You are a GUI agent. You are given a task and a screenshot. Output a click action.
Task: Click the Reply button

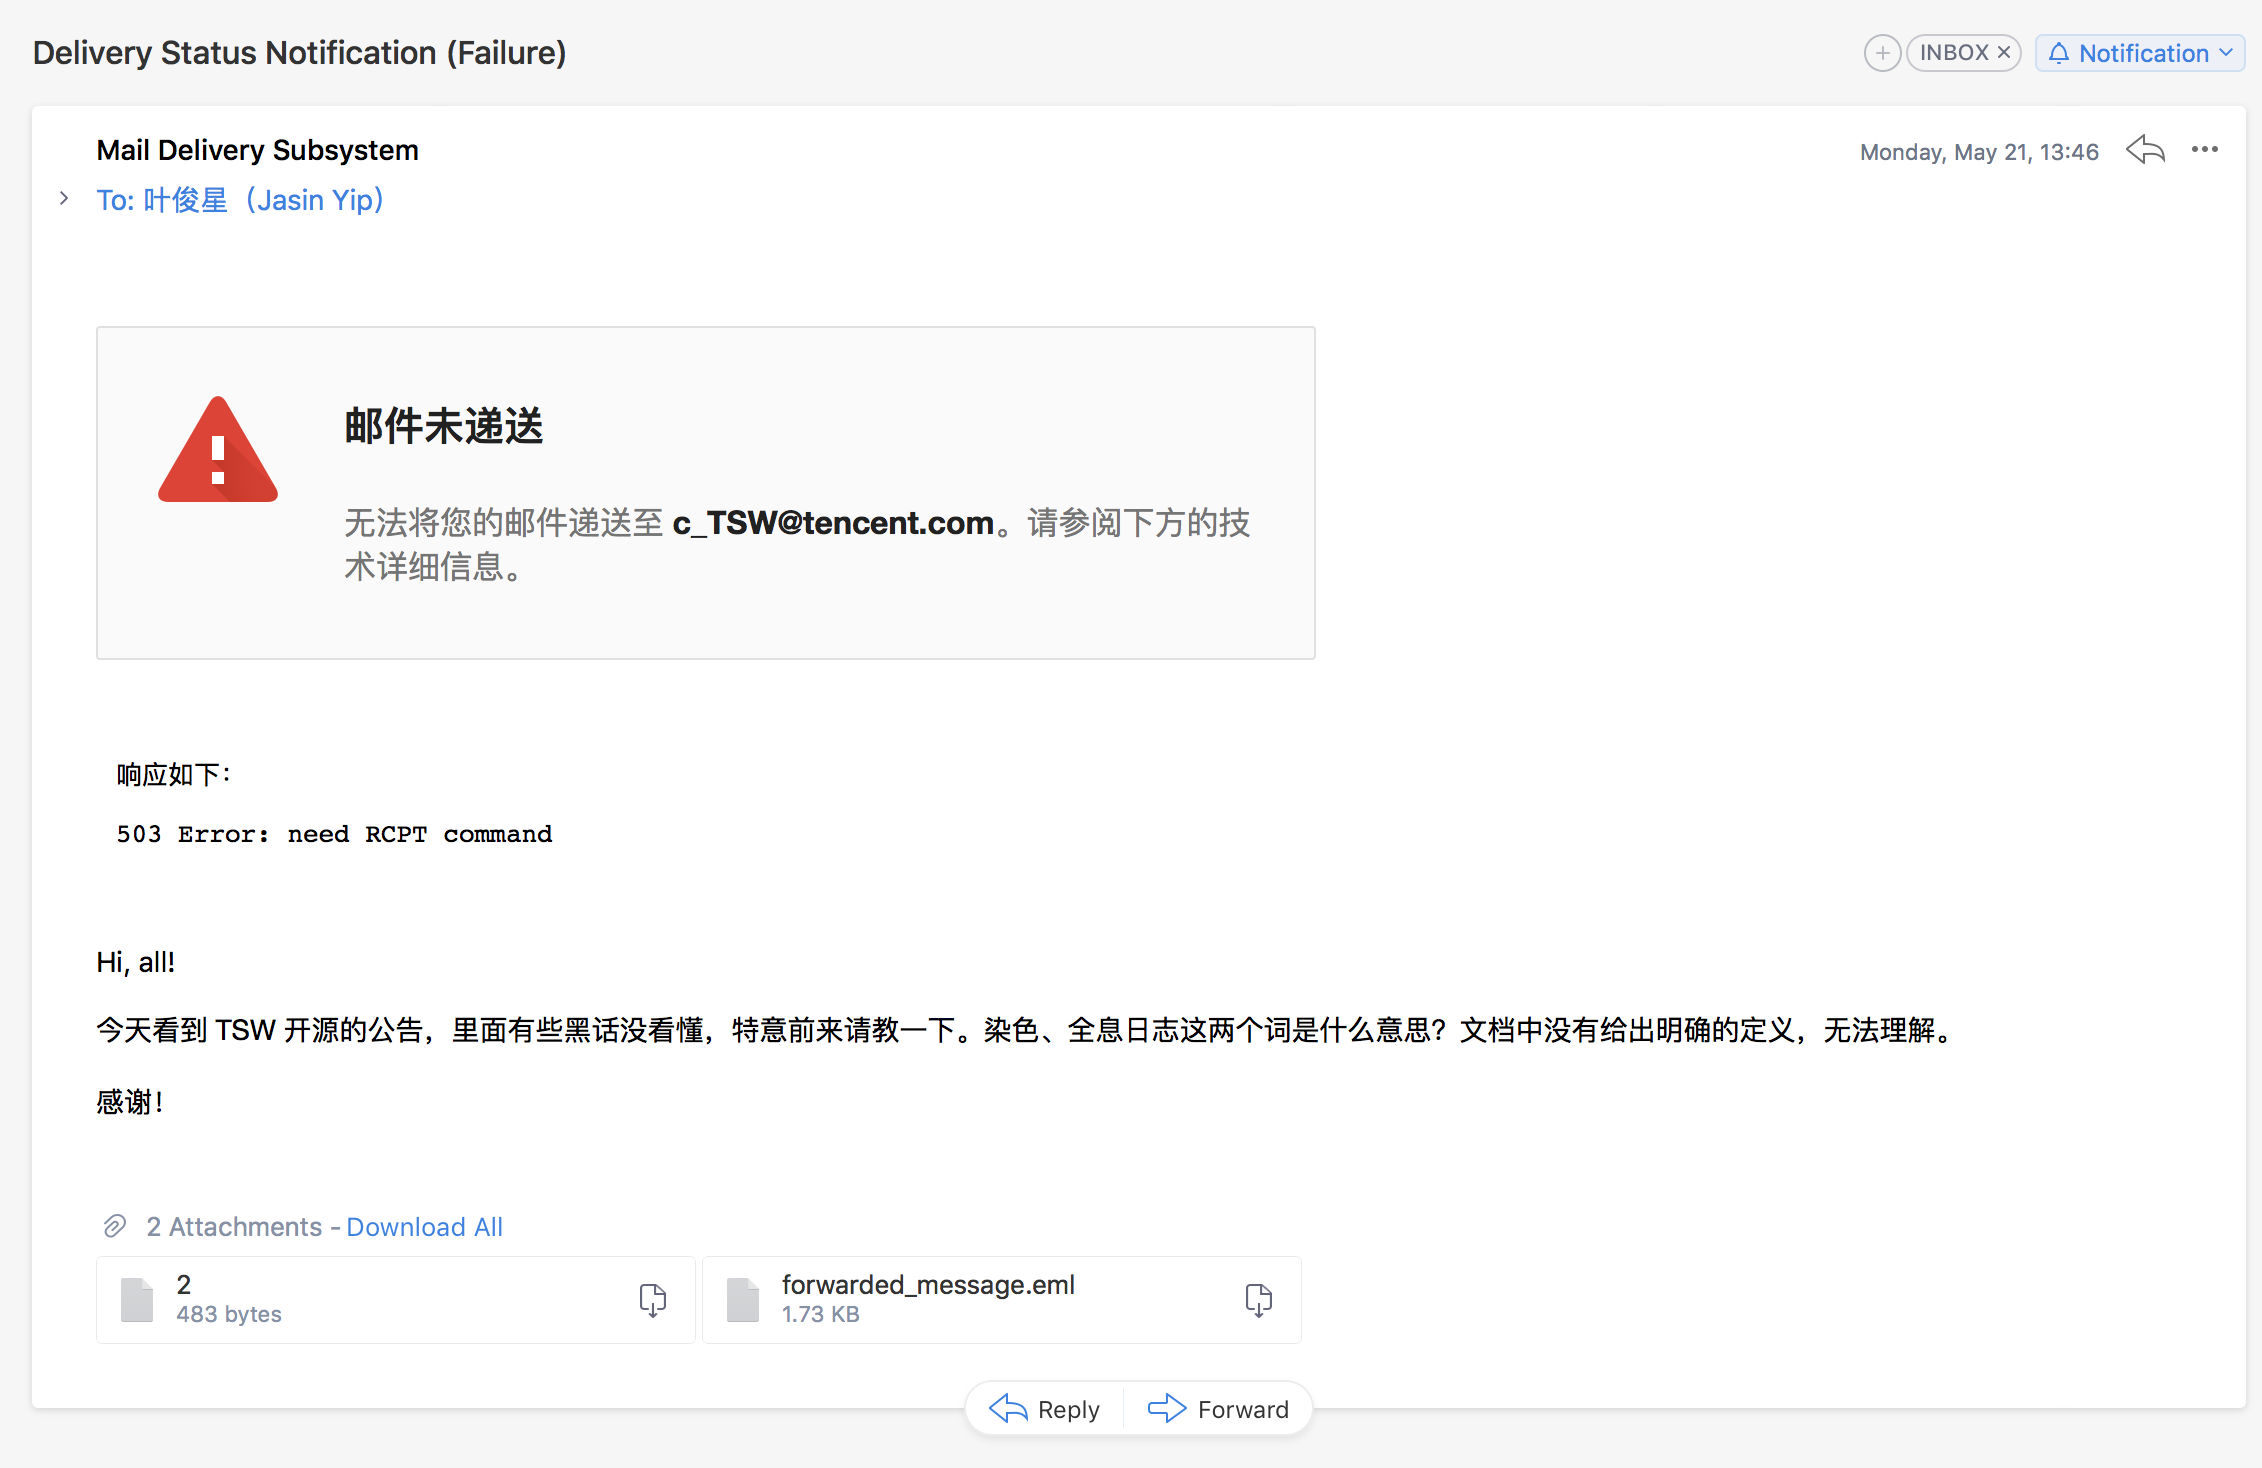coord(1045,1408)
